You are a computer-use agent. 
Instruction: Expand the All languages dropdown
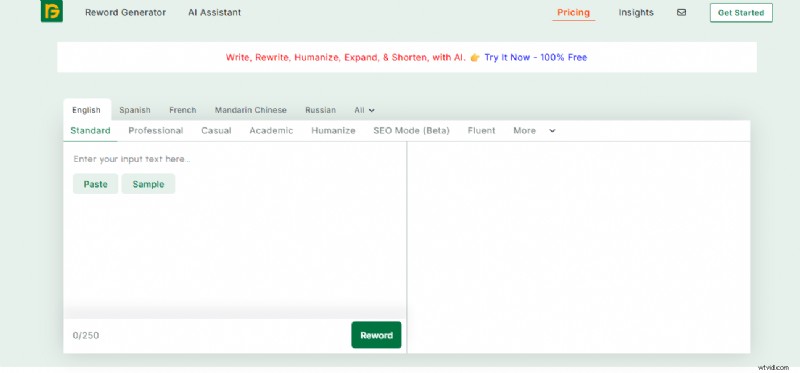coord(364,110)
